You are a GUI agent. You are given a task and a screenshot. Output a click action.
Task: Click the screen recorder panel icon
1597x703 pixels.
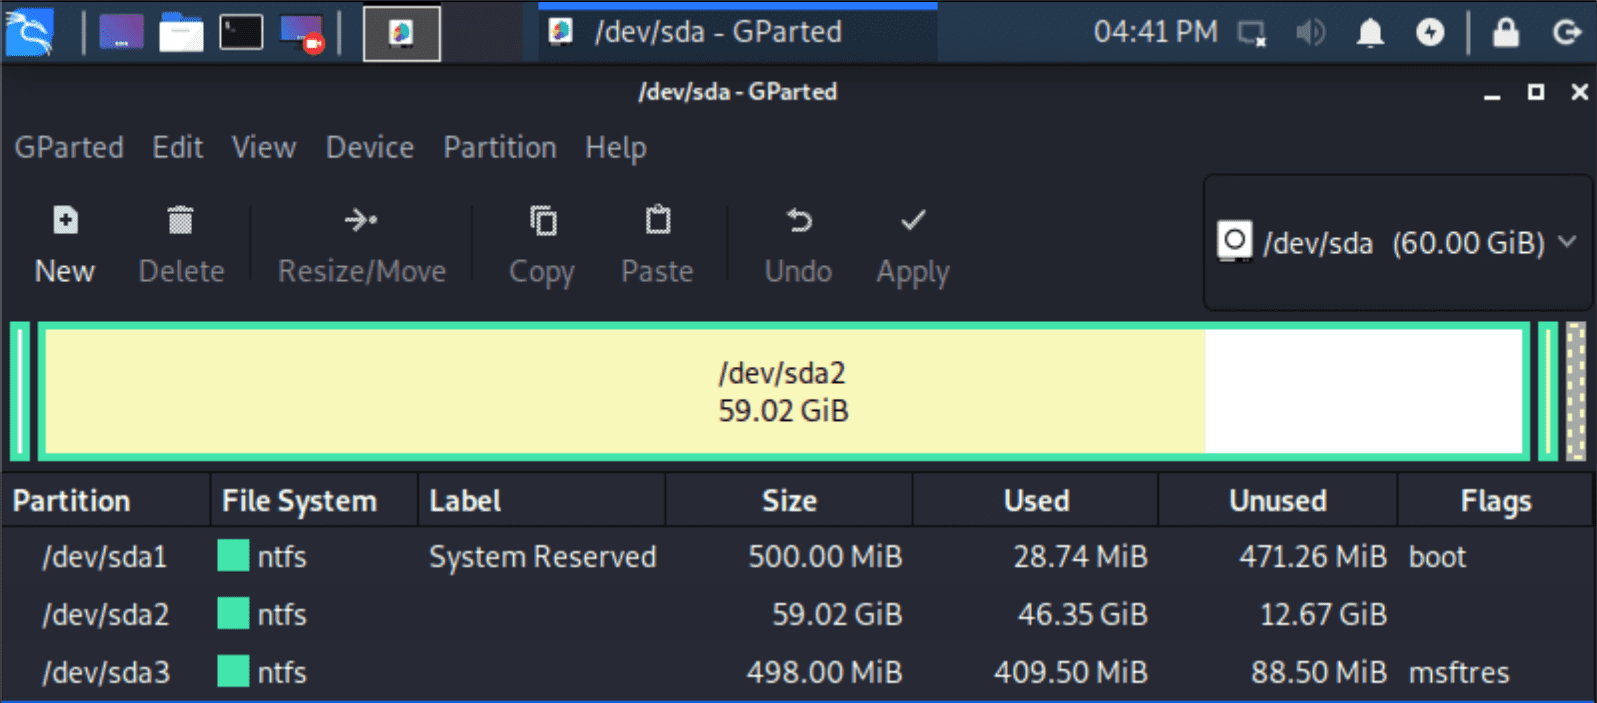(x=302, y=33)
